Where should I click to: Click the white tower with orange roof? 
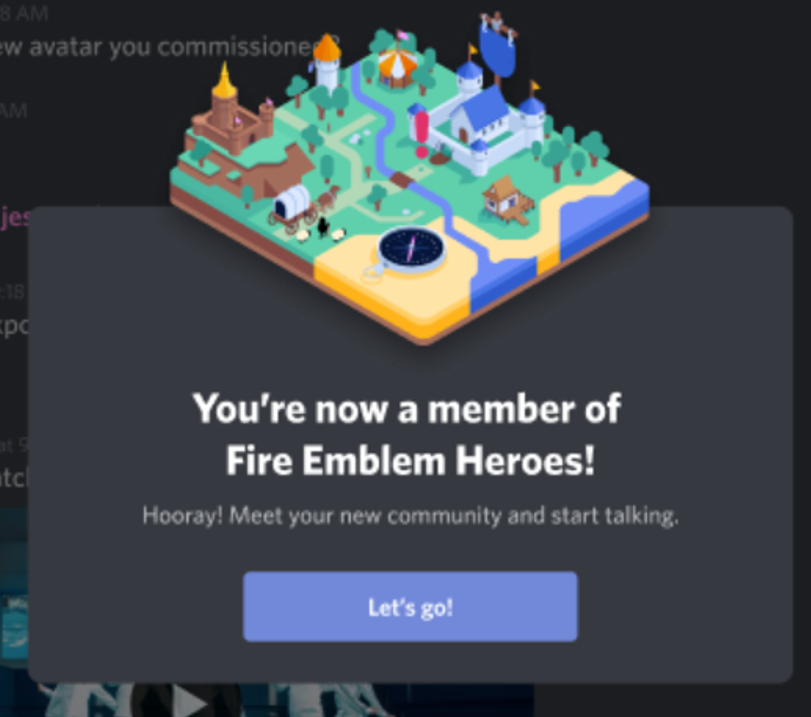(x=327, y=62)
